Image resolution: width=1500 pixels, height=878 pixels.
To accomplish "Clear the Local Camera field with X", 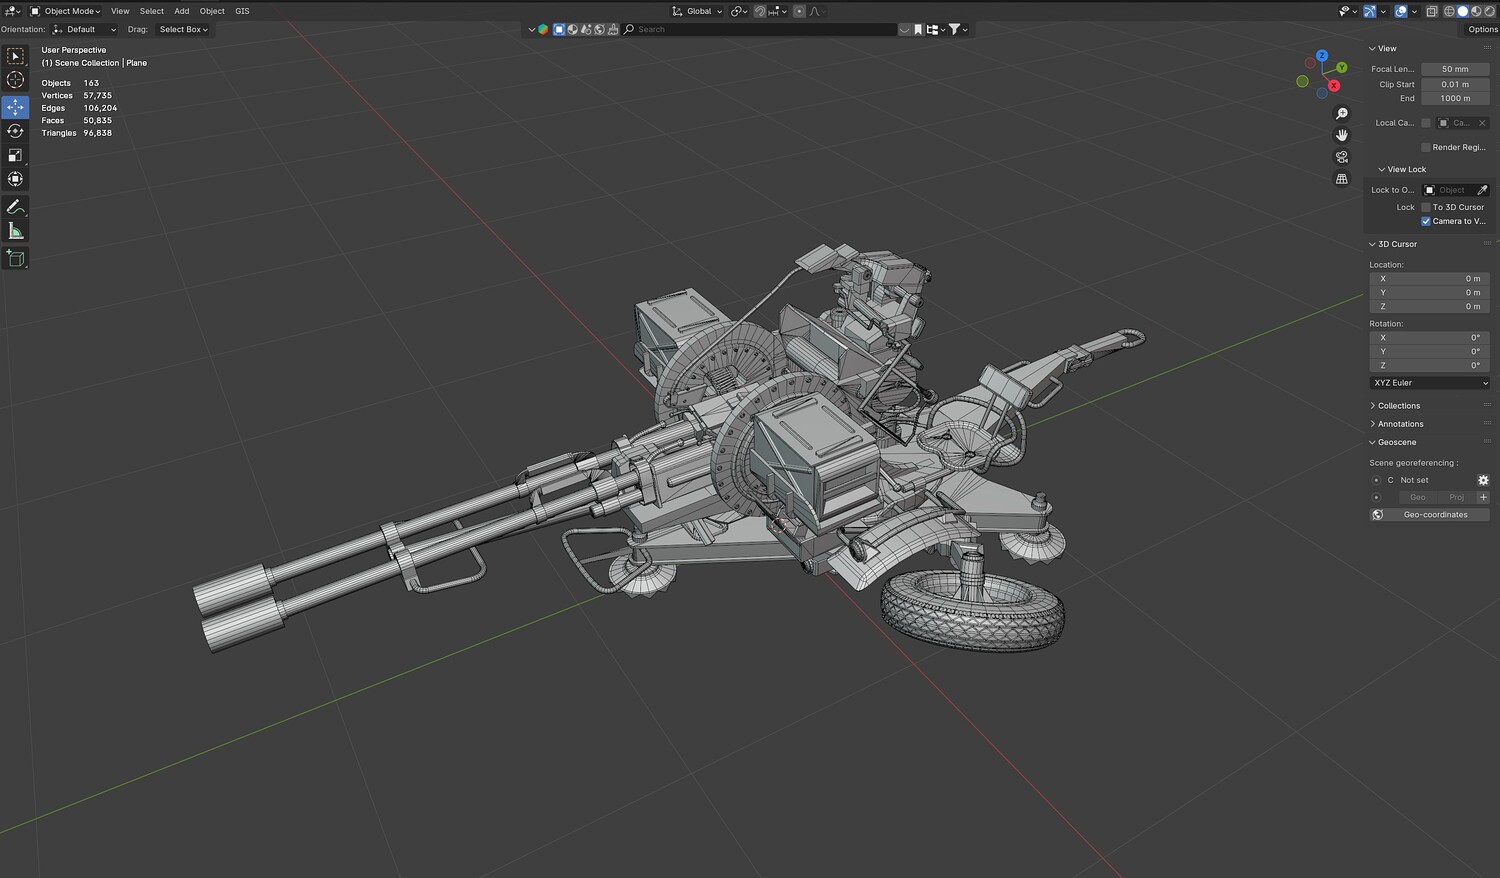I will coord(1482,123).
